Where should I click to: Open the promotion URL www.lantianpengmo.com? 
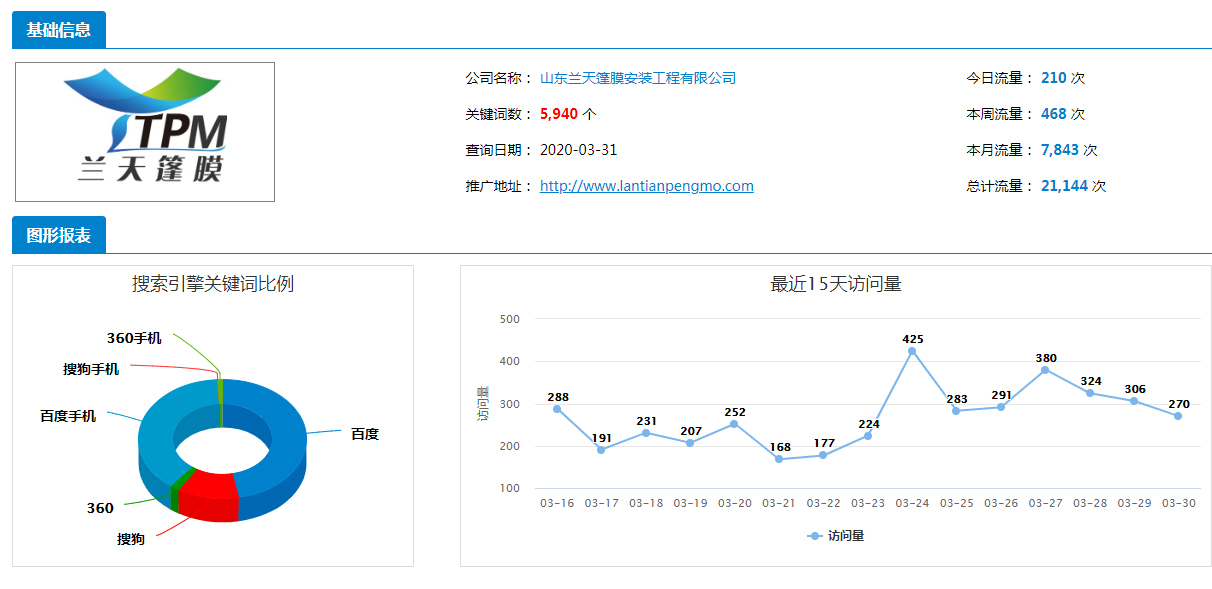pyautogui.click(x=647, y=186)
